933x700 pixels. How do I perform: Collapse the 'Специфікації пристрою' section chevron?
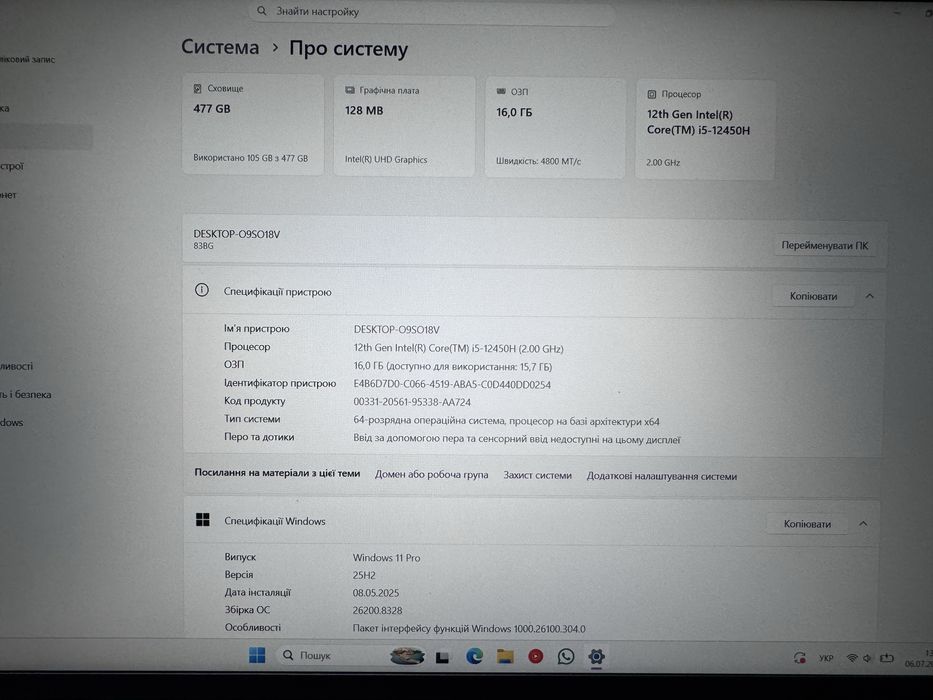point(870,296)
